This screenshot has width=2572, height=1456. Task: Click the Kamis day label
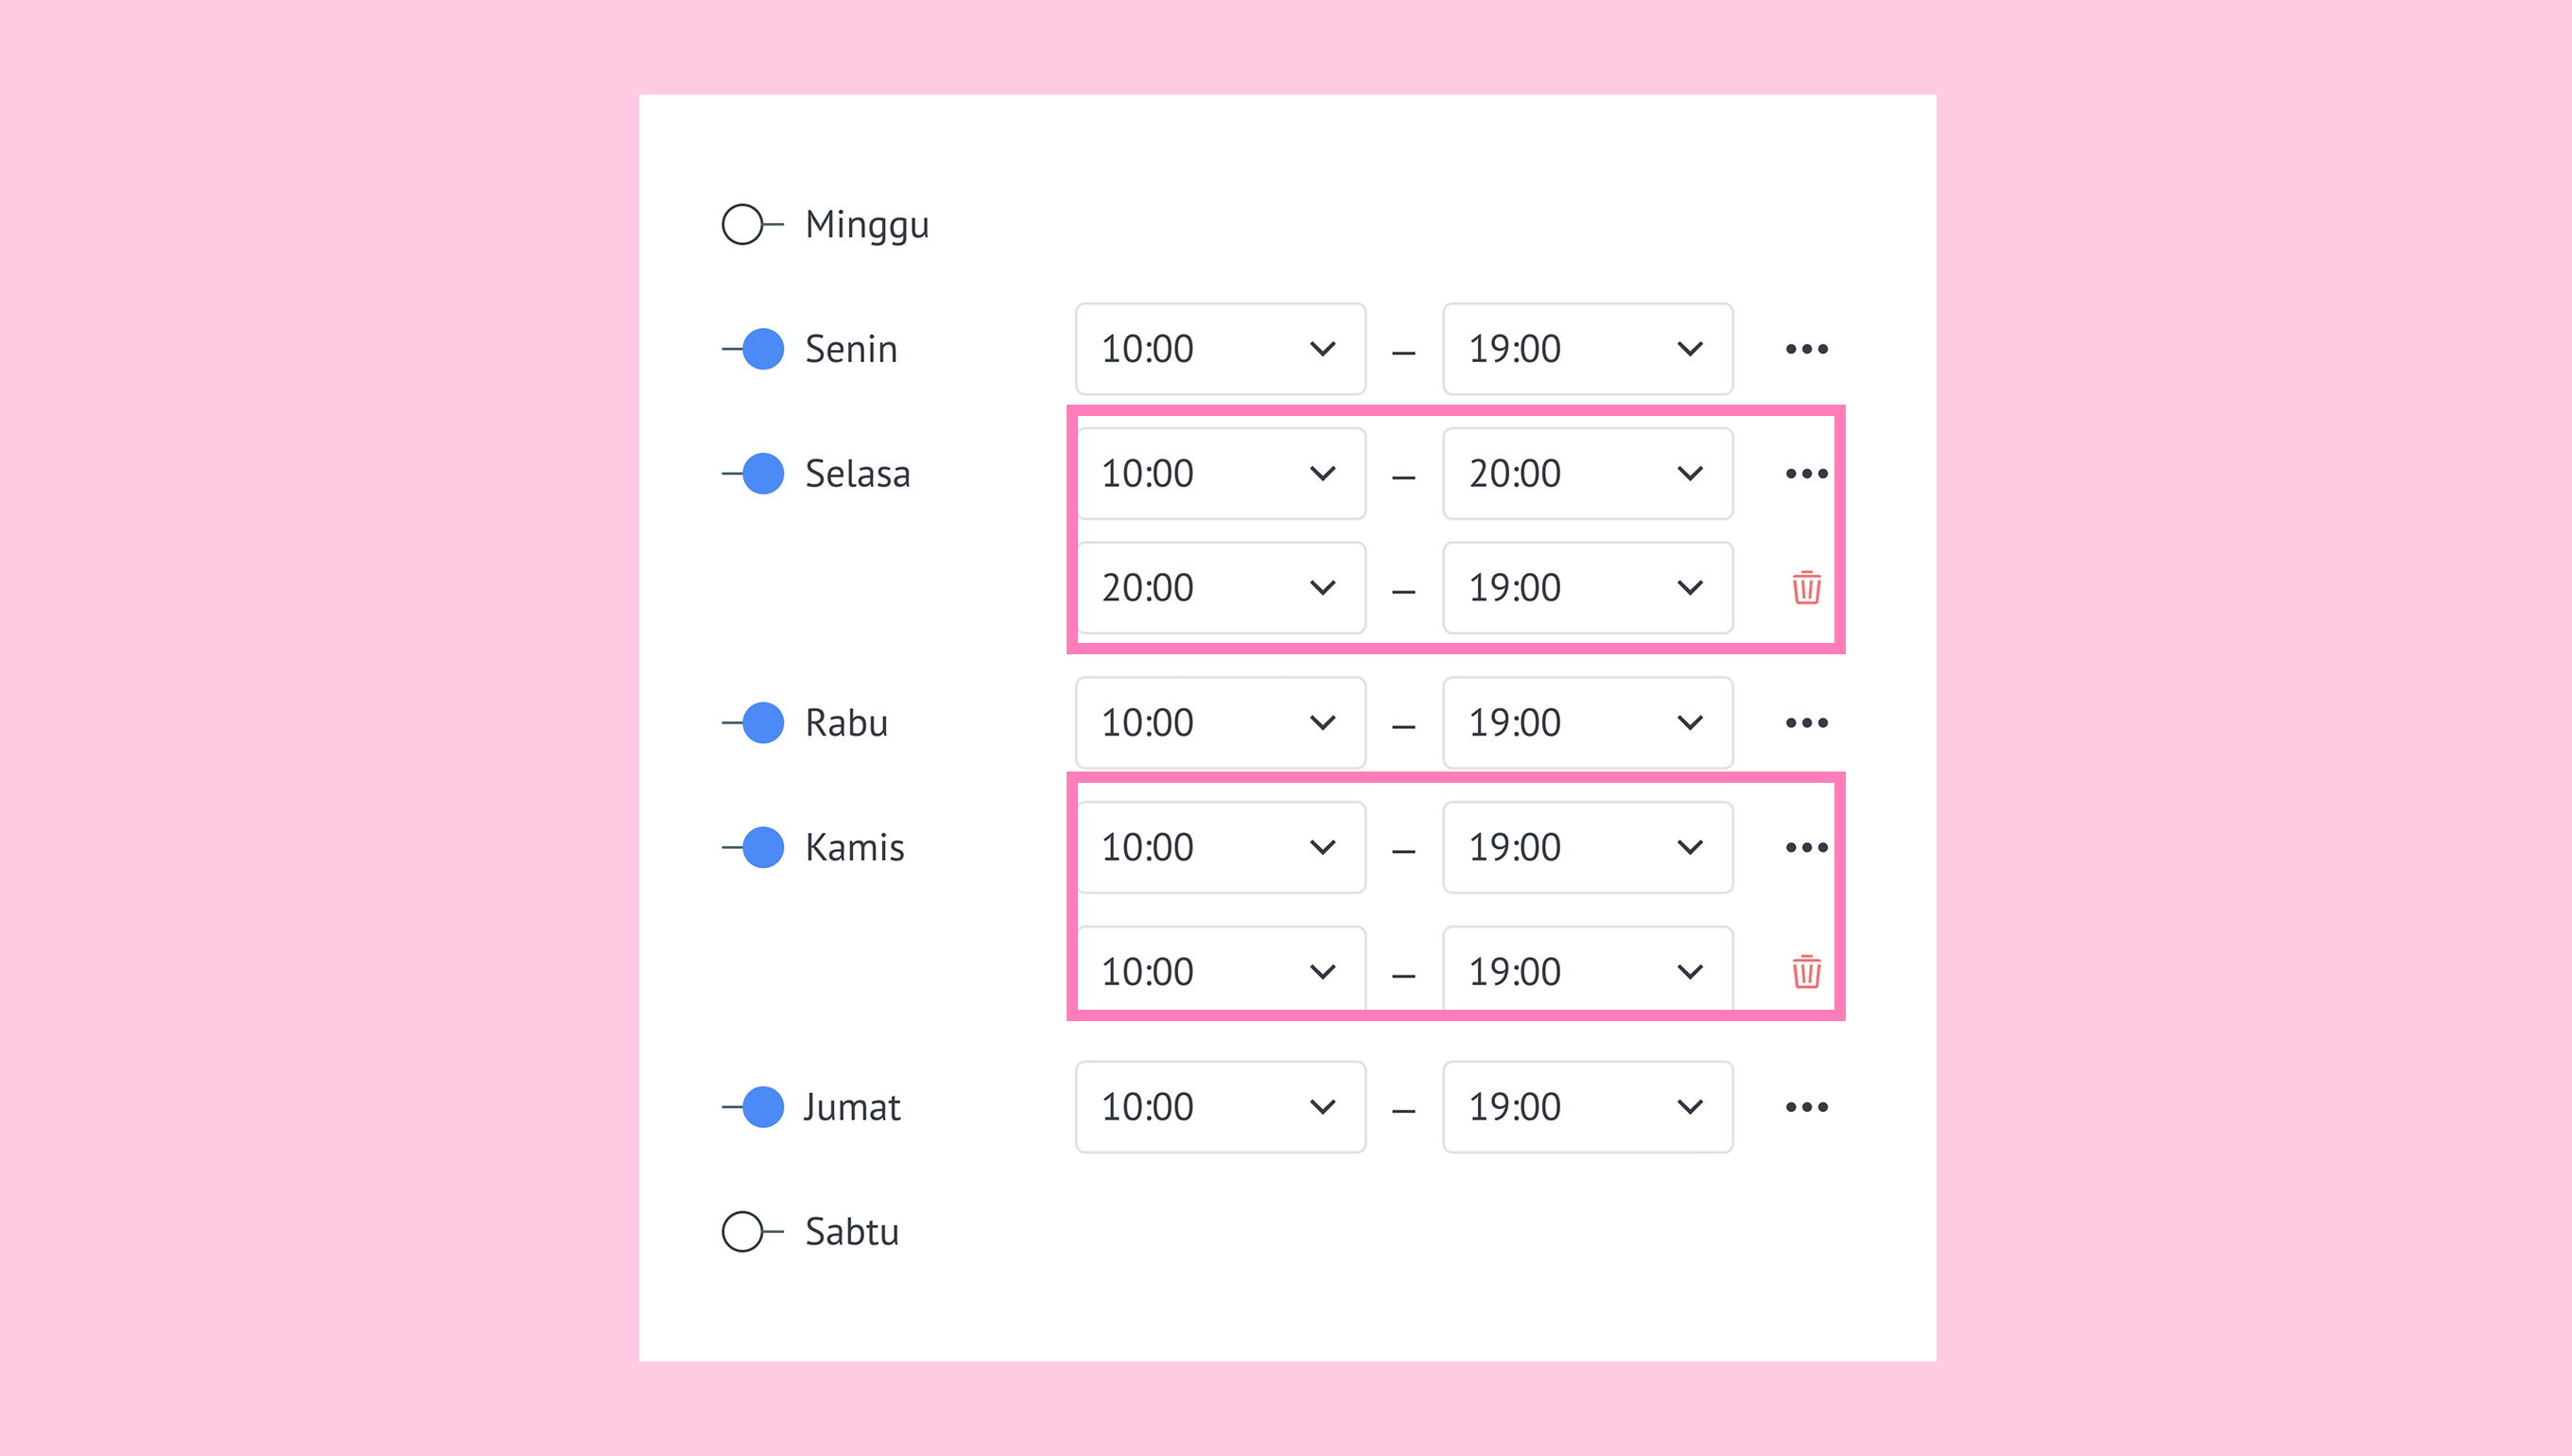click(x=854, y=848)
